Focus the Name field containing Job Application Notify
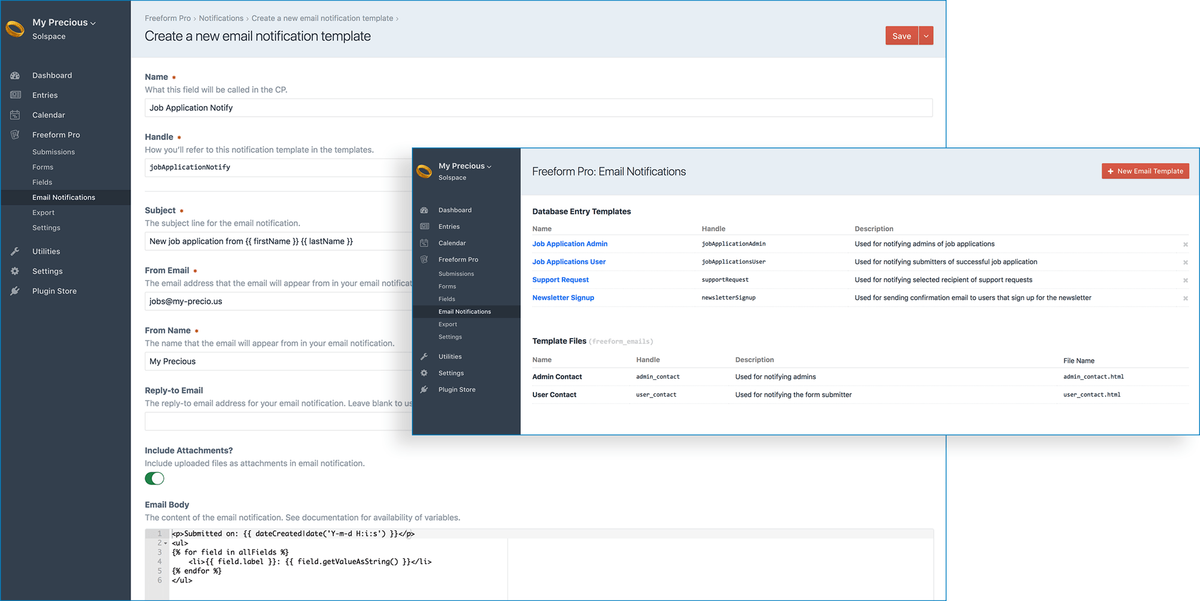This screenshot has height=601, width=1200. pyautogui.click(x=539, y=107)
